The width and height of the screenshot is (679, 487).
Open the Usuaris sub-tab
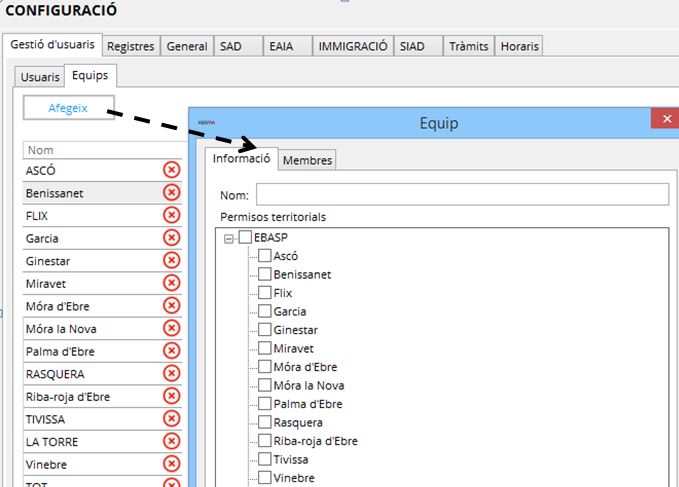40,76
